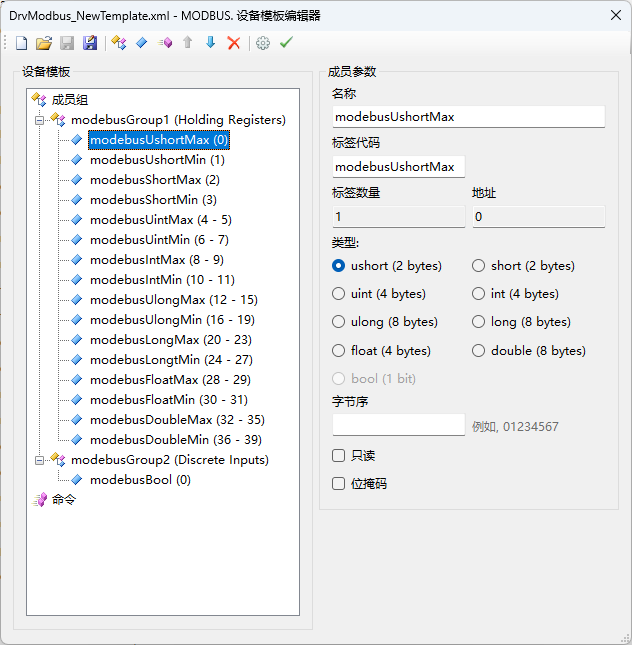
Task: Select modebusDoubleMax (32 - 35) element
Action: (x=177, y=420)
